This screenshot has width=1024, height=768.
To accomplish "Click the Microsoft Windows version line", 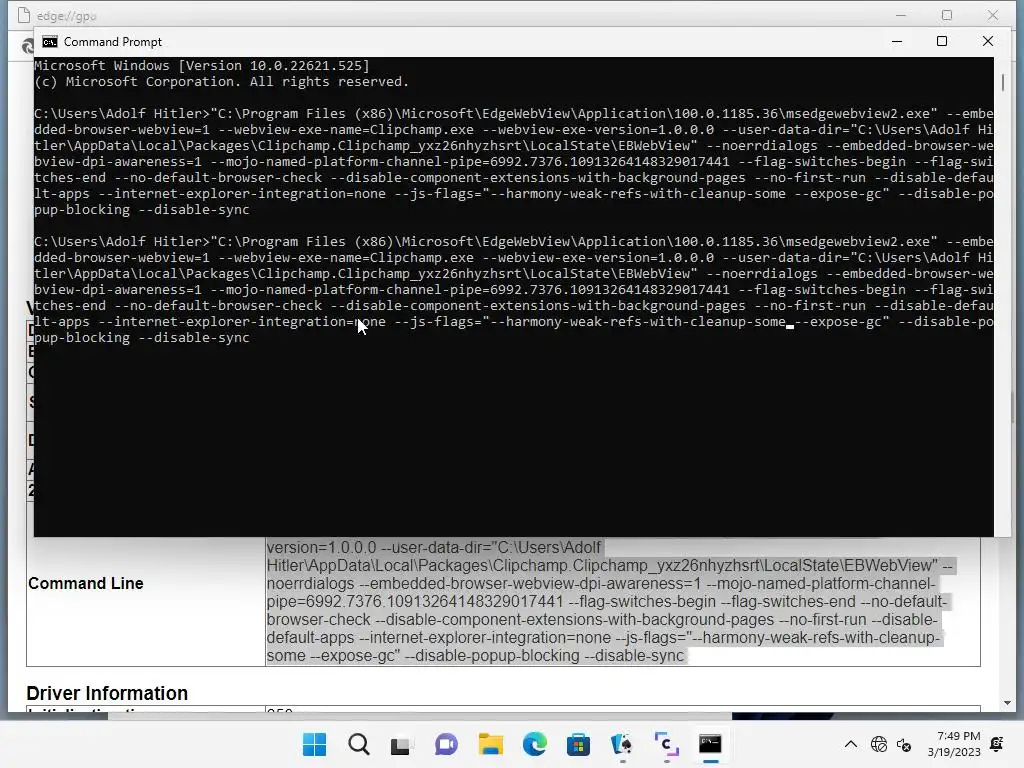I will [202, 66].
